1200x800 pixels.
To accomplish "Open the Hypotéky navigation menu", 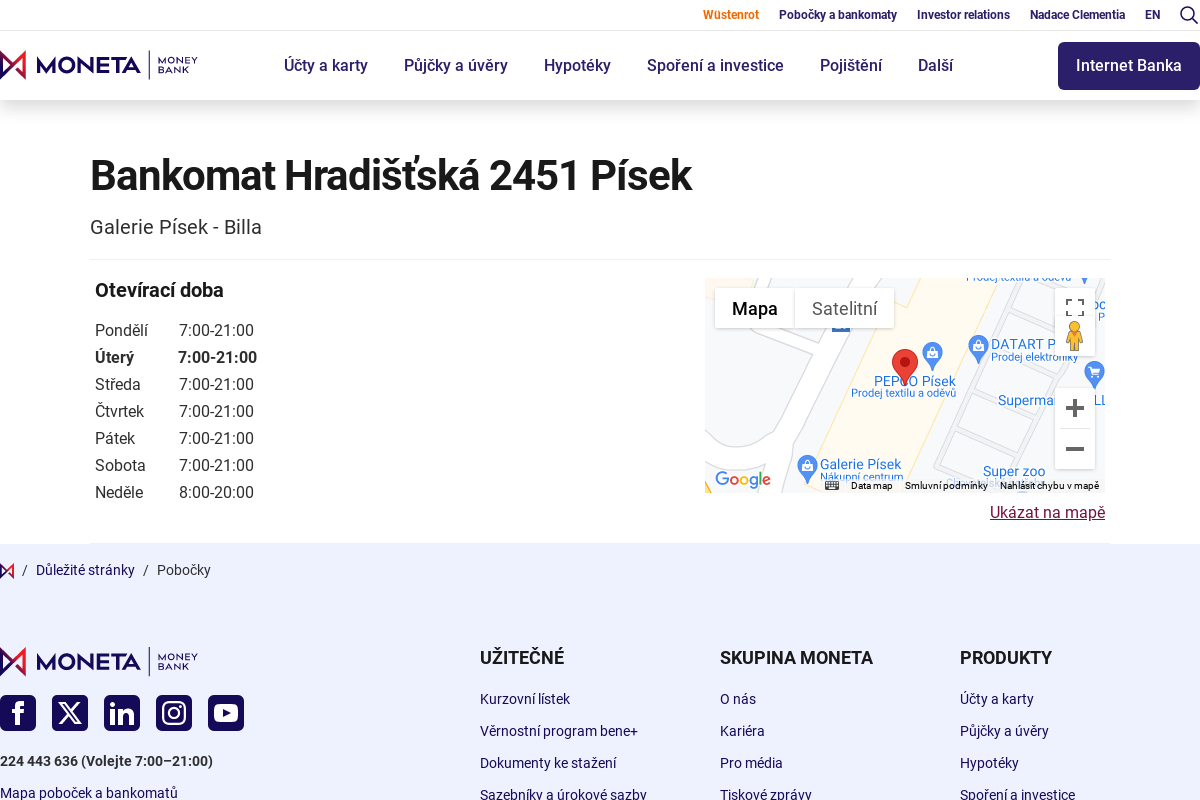I will click(577, 66).
